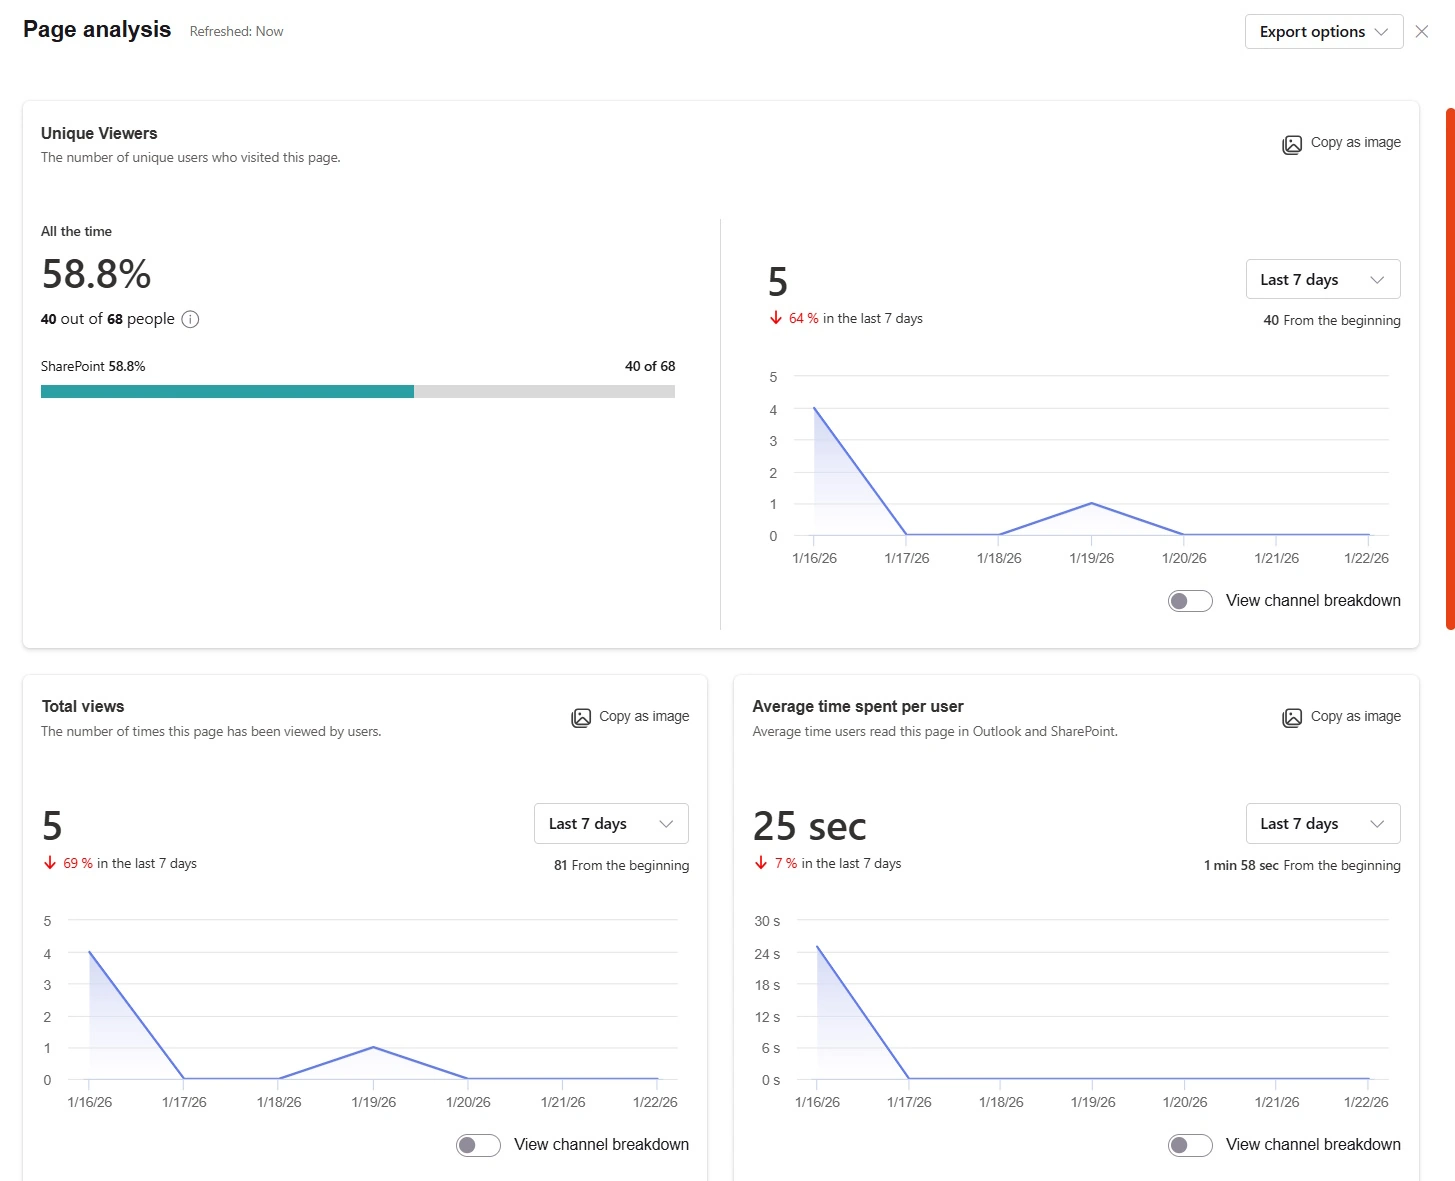
Task: Click the Copy as image icon in Unique Viewers
Action: (1292, 144)
